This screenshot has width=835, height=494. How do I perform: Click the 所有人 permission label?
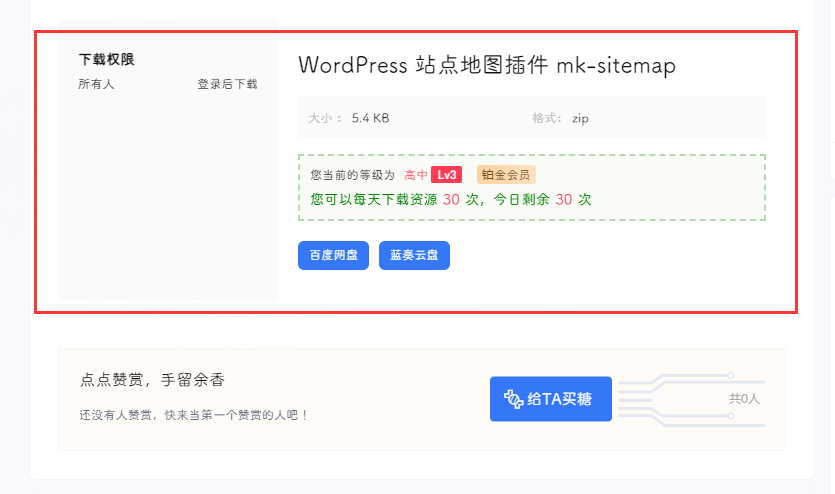(x=96, y=84)
